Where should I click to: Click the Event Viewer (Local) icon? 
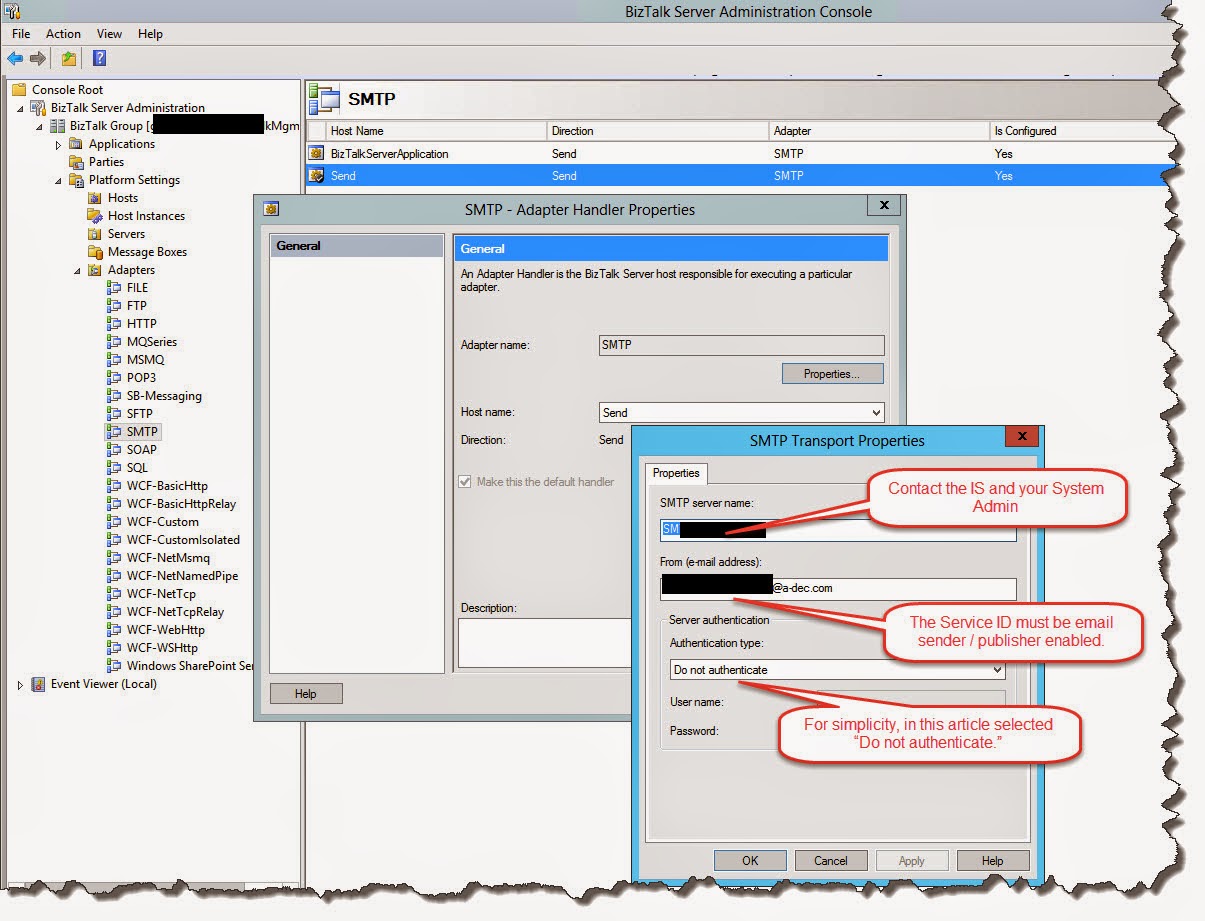click(x=39, y=685)
